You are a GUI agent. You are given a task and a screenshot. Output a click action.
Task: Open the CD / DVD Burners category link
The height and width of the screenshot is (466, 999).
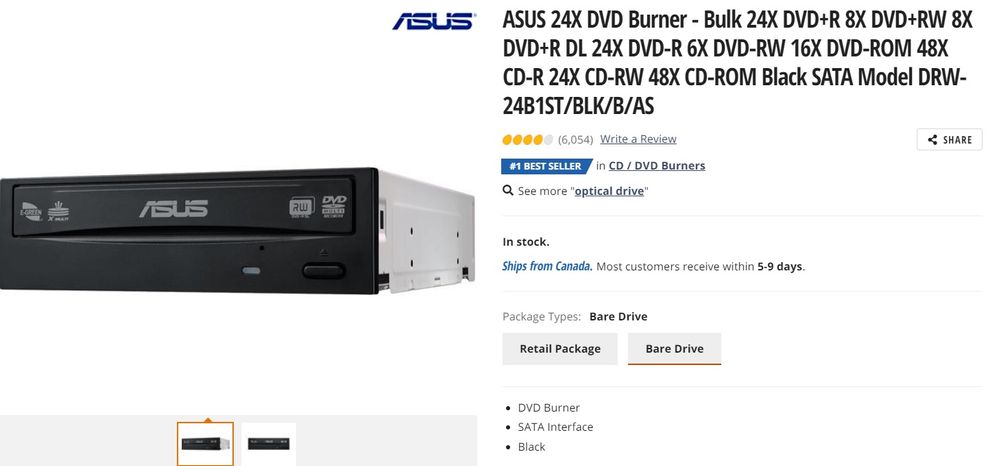pos(657,166)
